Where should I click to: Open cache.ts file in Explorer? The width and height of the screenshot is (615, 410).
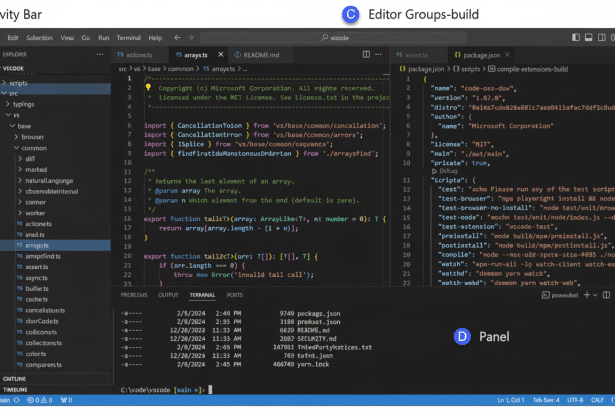(x=55, y=299)
